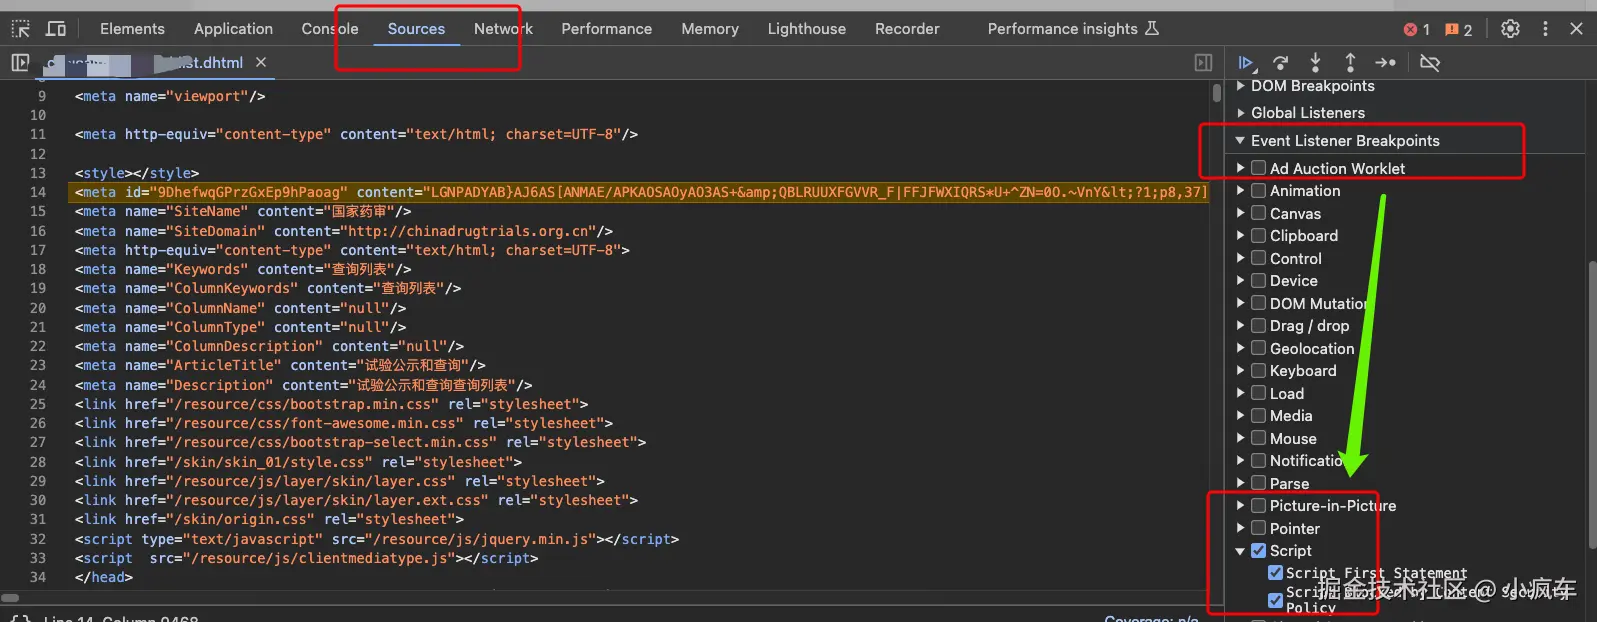Screen dimensions: 1597x622
Task: Check the Picture-in-Picture checkbox
Action: pos(1259,505)
